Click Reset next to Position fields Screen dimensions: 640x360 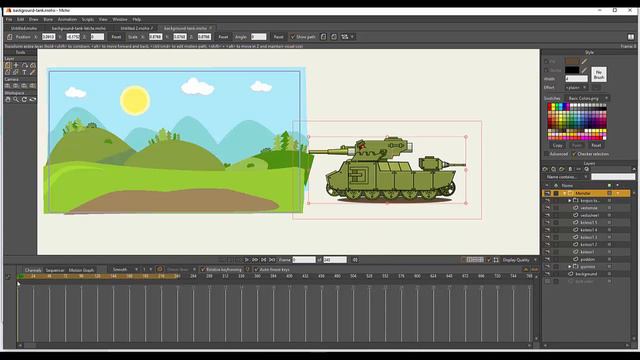pyautogui.click(x=116, y=37)
